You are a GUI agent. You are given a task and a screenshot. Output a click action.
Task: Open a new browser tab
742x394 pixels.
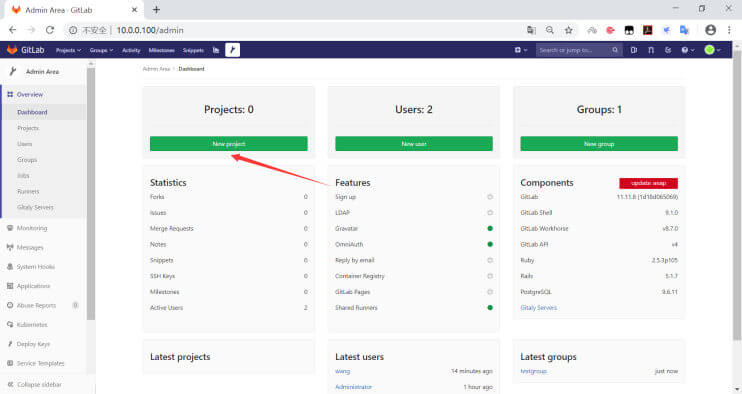(156, 9)
